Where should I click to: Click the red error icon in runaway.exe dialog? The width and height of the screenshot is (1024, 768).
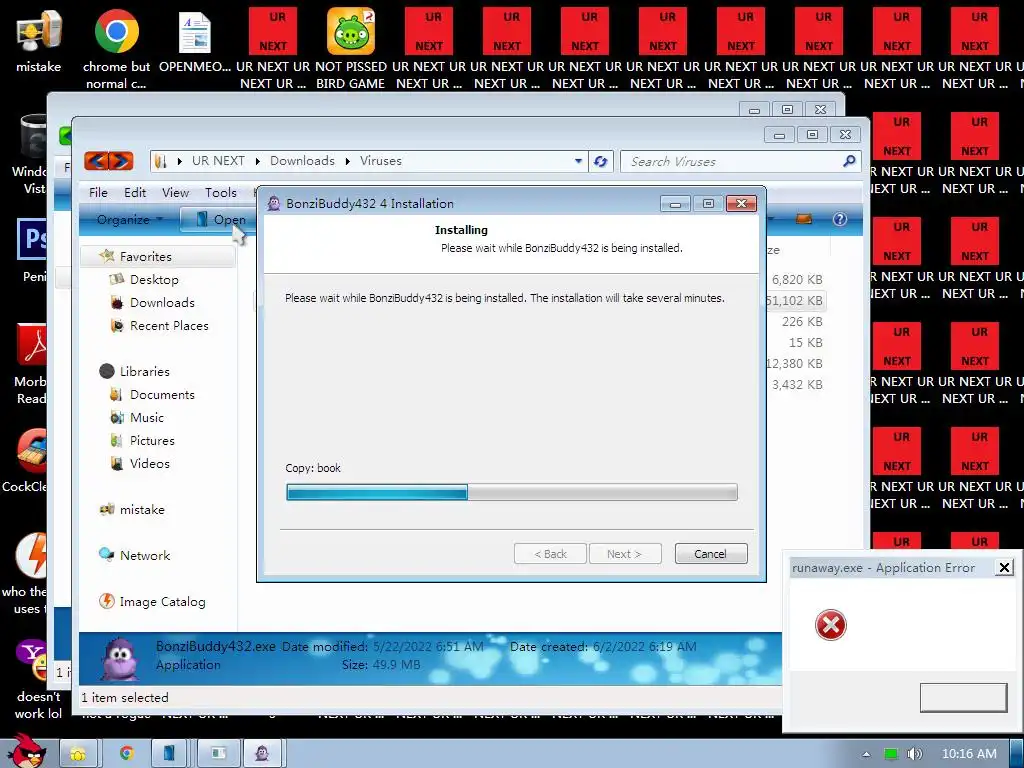point(831,625)
